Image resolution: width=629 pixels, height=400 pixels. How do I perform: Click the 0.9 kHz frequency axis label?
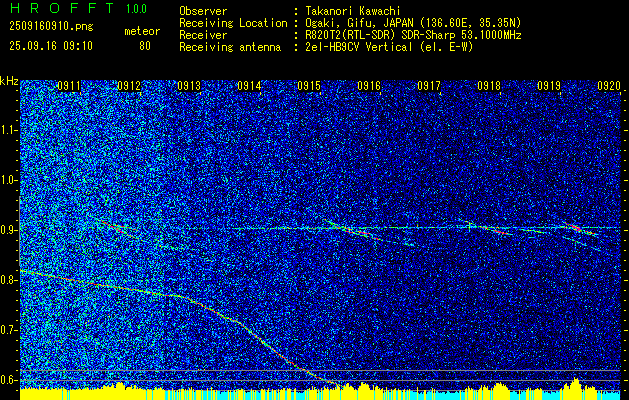(x=9, y=230)
